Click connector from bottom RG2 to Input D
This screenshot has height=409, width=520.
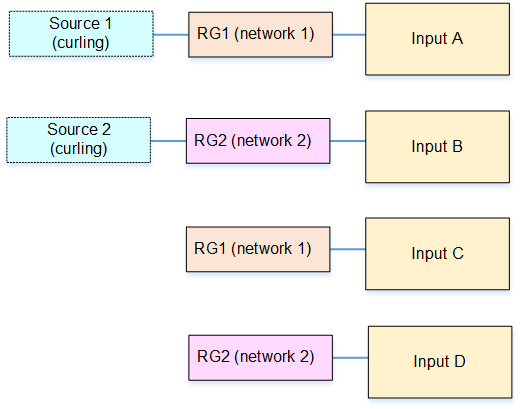[x=350, y=358]
